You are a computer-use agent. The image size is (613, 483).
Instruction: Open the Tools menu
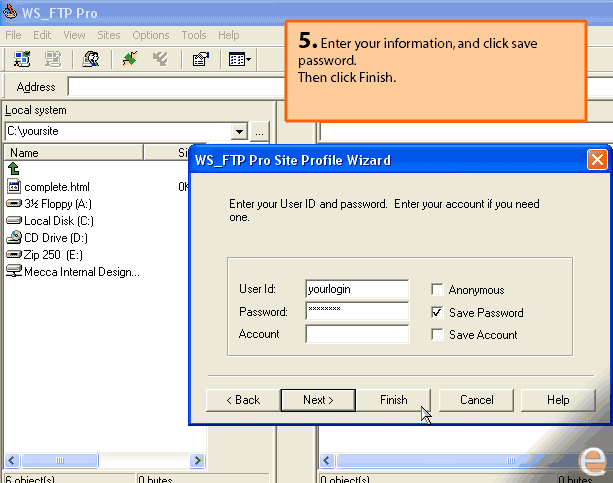click(x=194, y=35)
